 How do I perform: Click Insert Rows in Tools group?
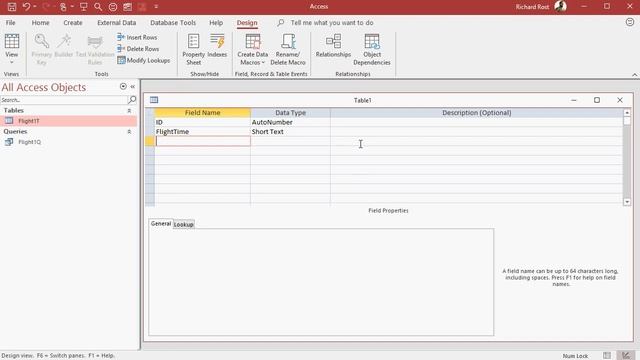[x=137, y=37]
